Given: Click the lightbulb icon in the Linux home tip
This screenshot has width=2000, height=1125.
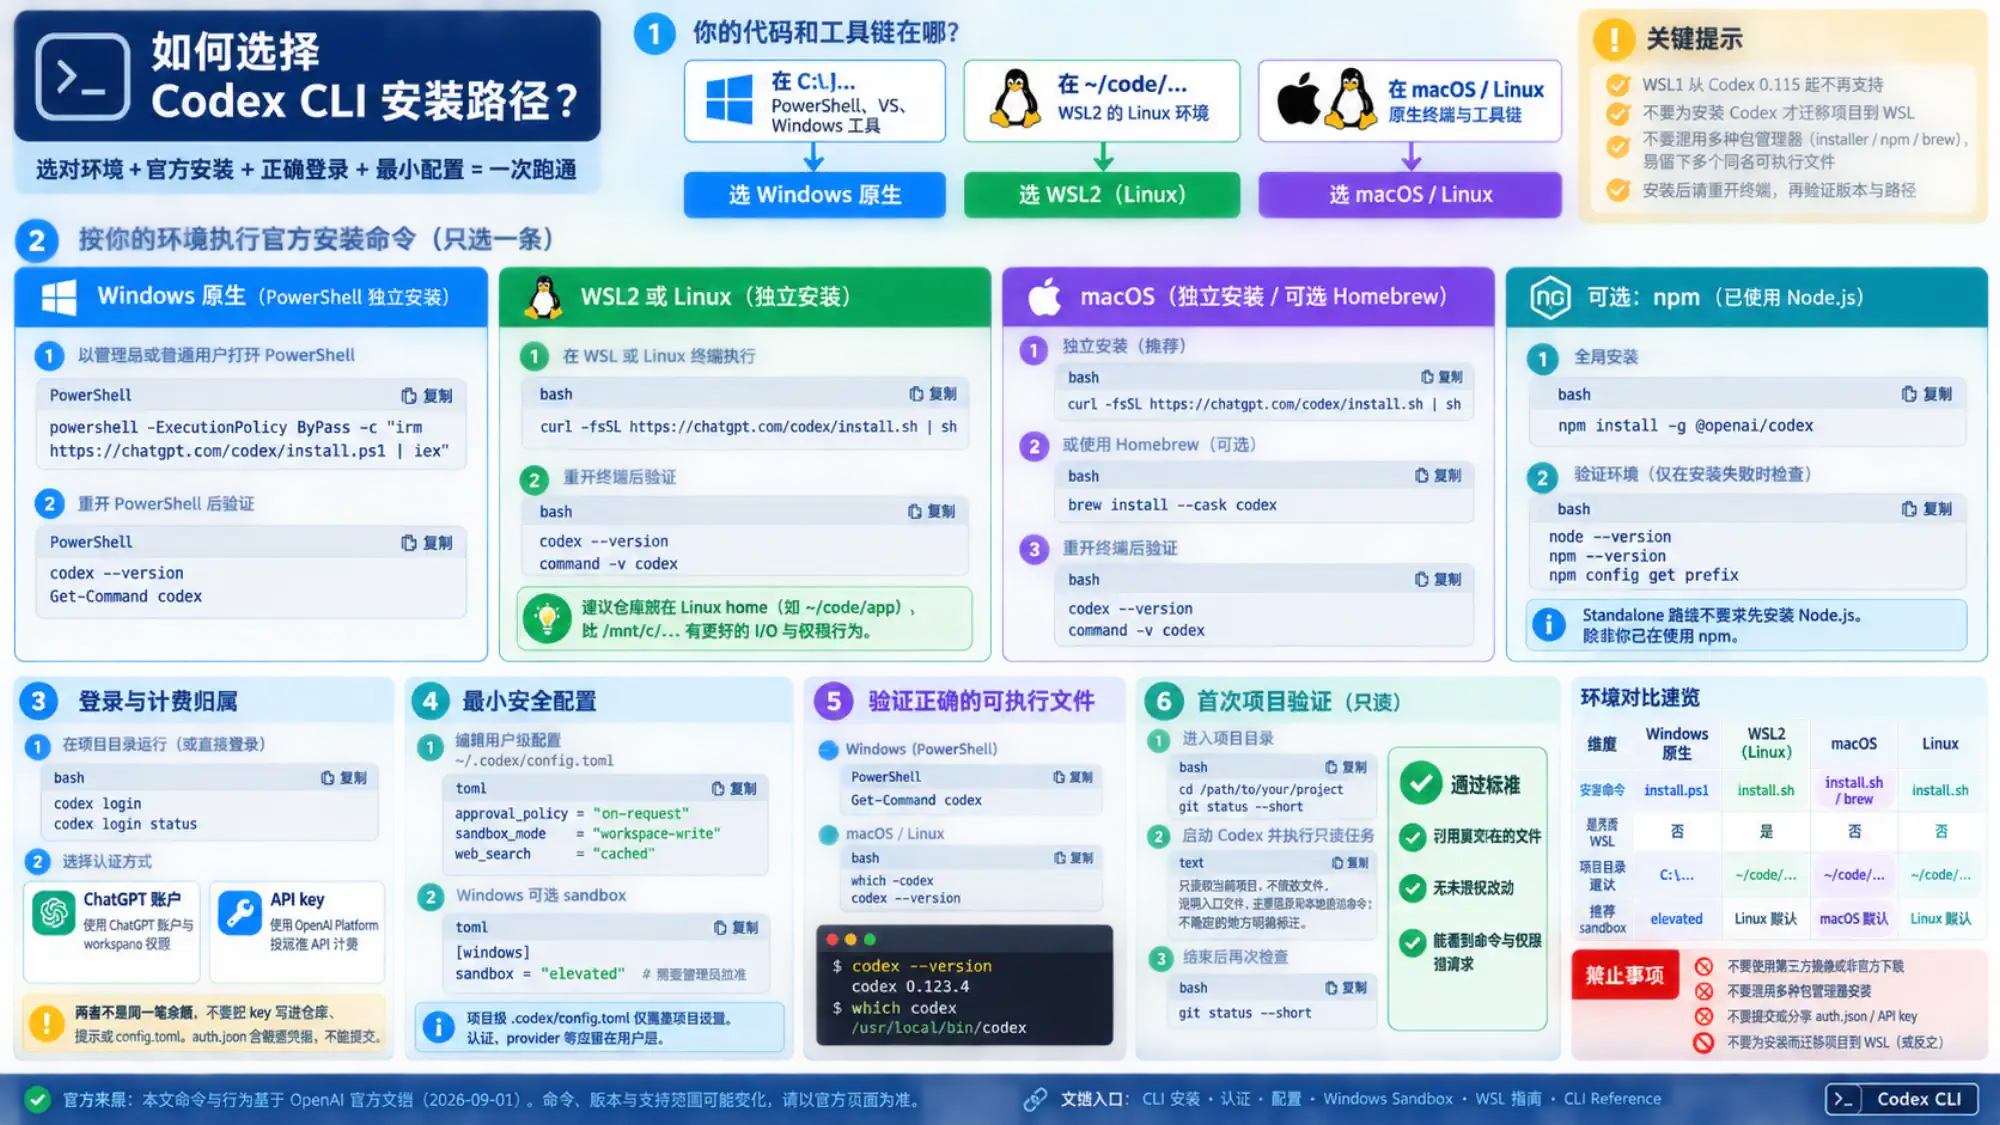Looking at the screenshot, I should click(x=547, y=619).
